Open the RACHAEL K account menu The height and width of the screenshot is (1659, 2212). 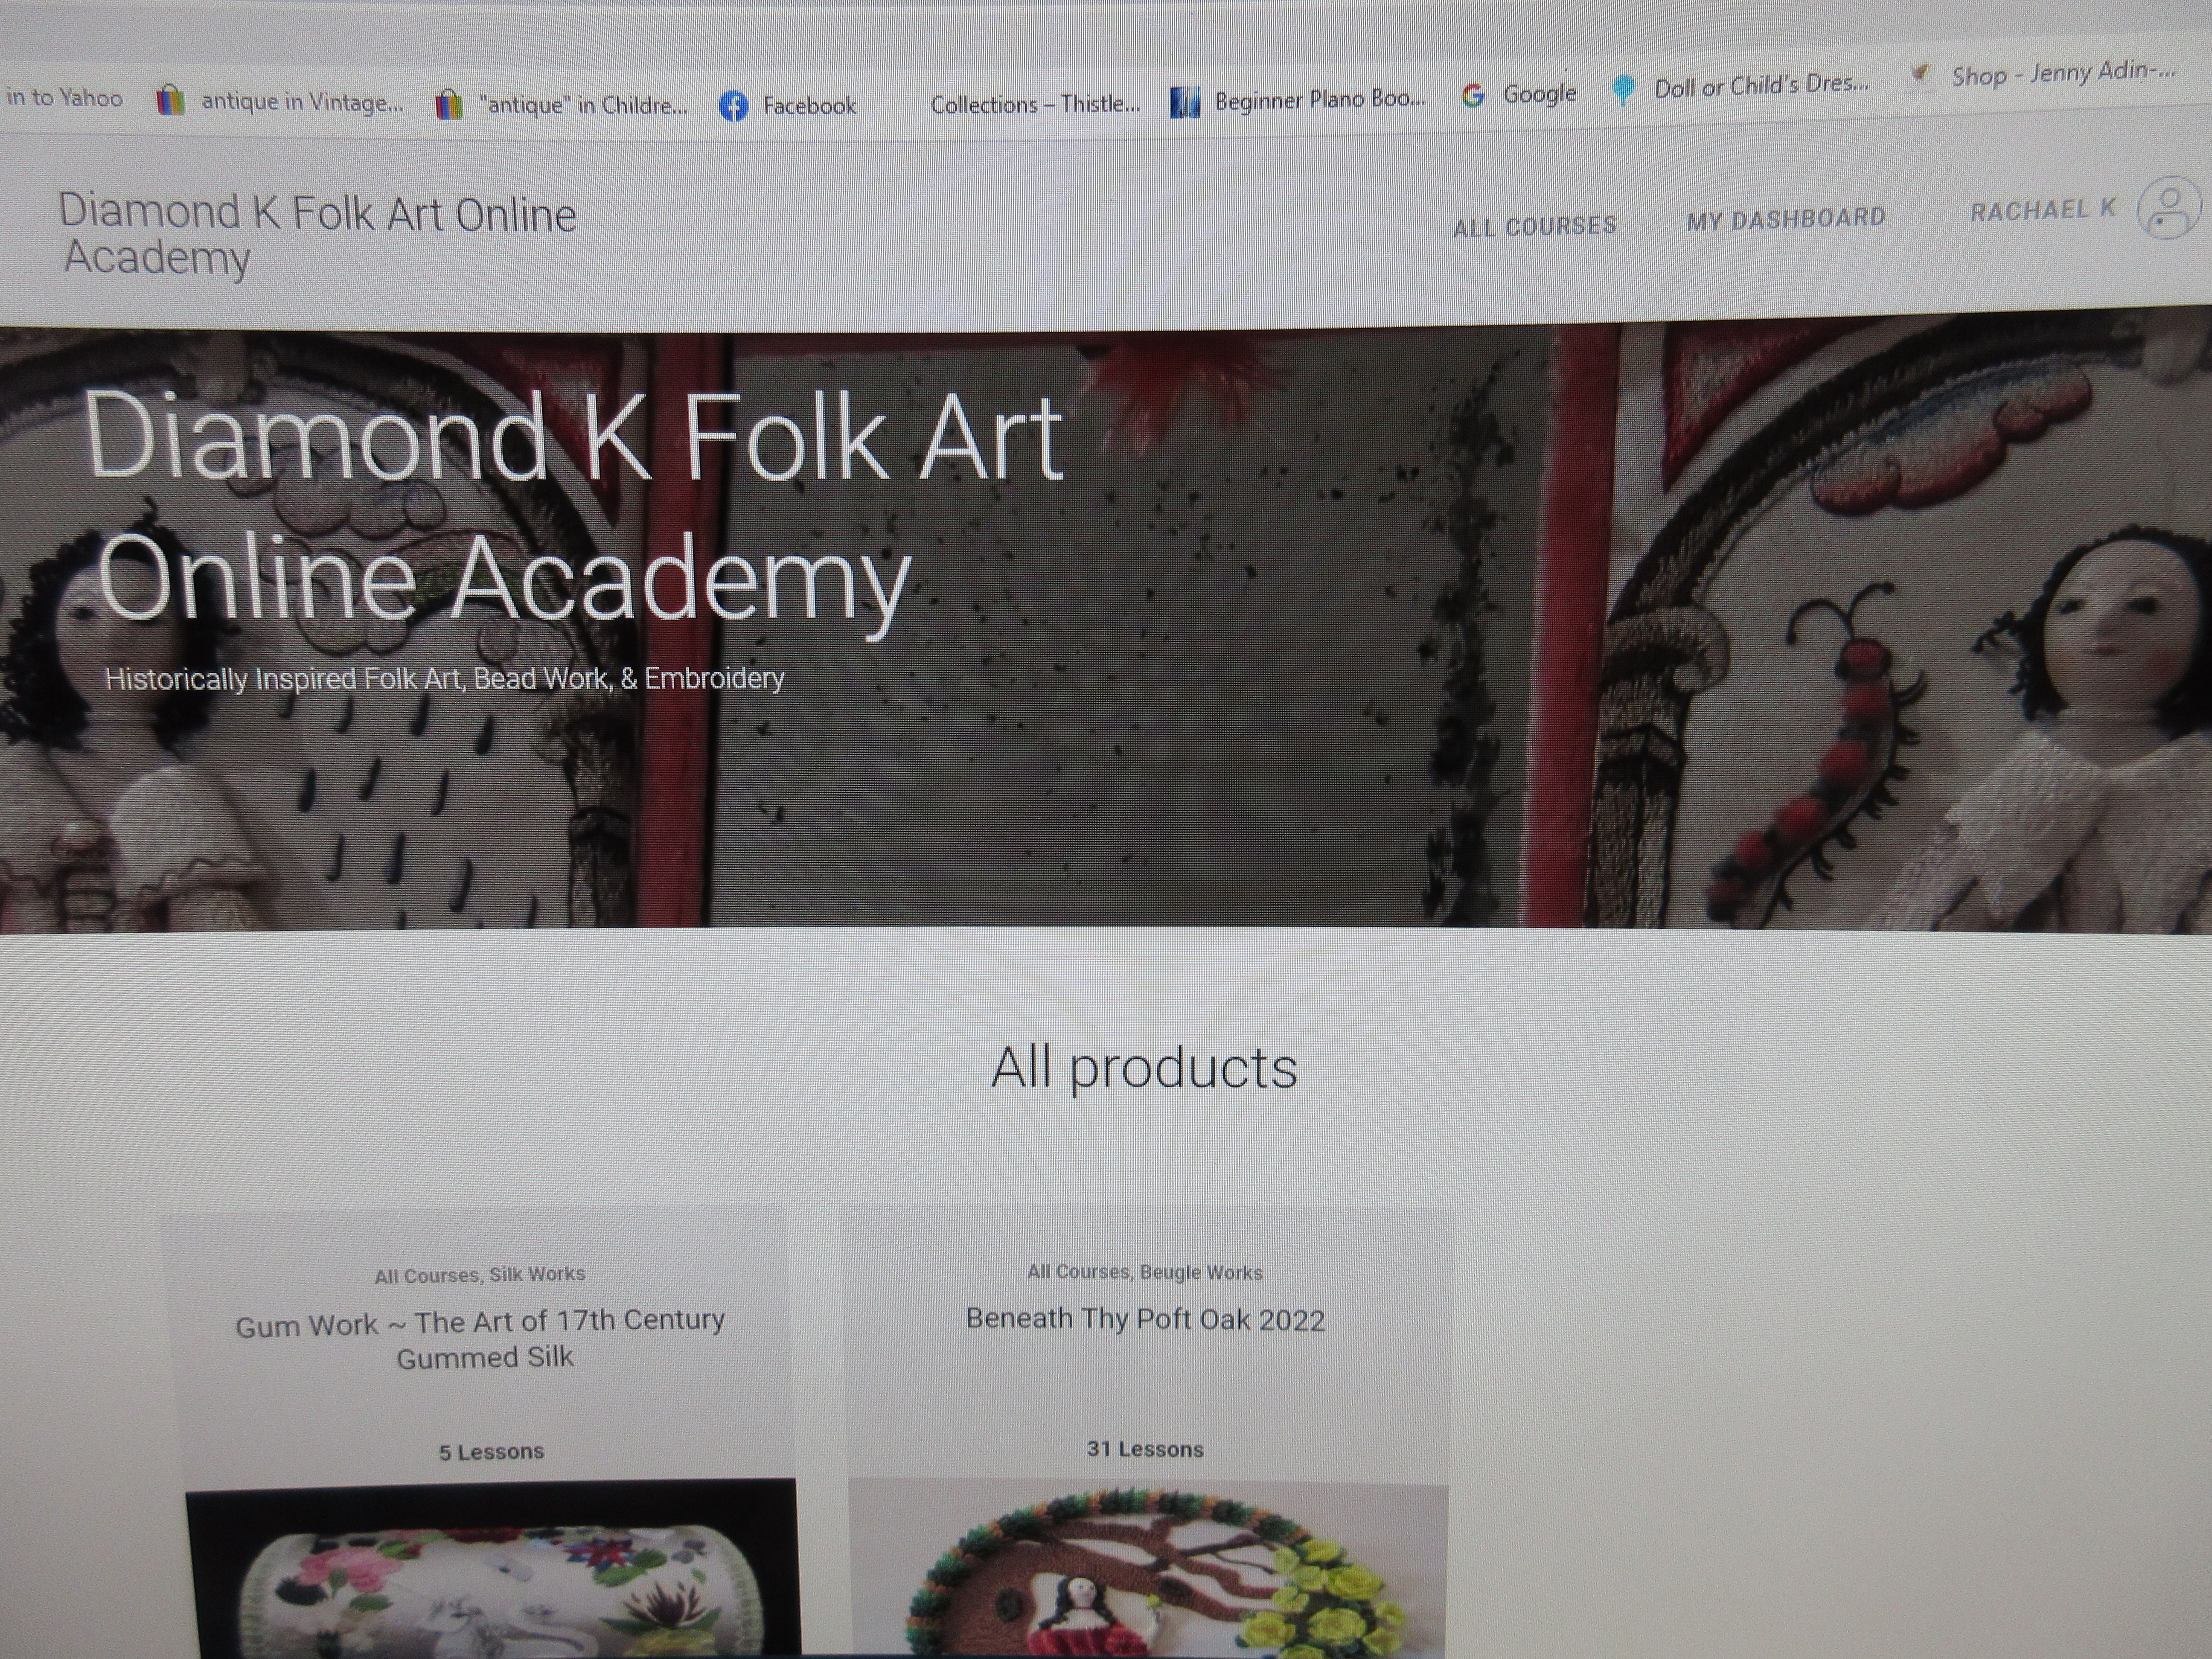click(x=2042, y=210)
